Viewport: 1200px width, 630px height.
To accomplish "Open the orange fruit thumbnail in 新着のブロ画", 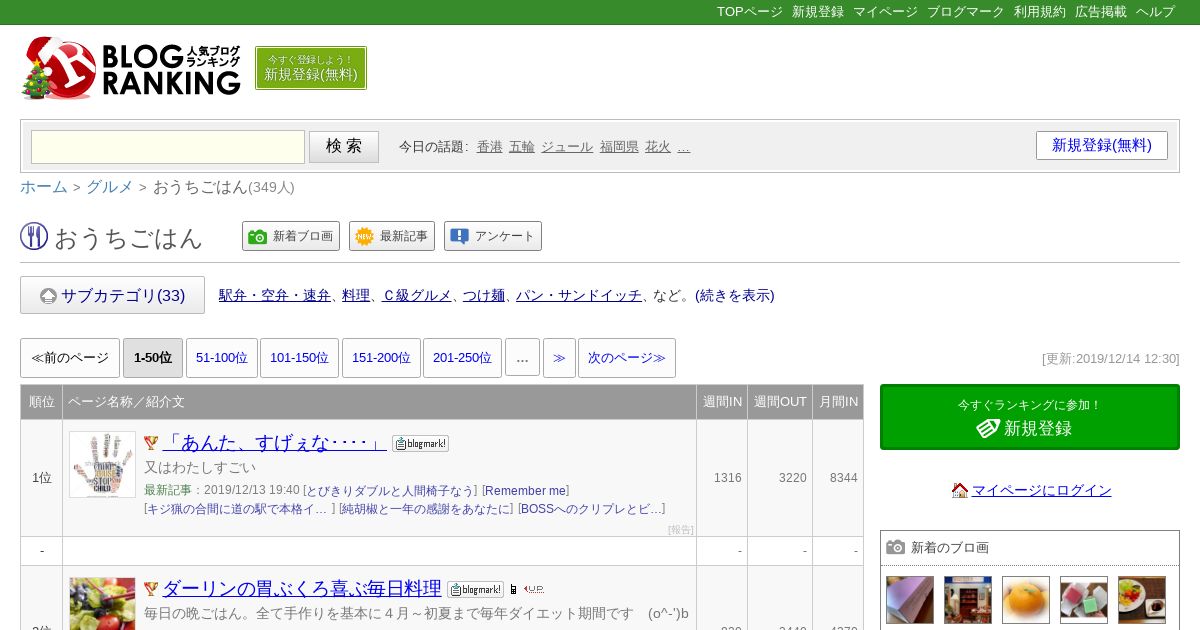I will (x=1026, y=600).
